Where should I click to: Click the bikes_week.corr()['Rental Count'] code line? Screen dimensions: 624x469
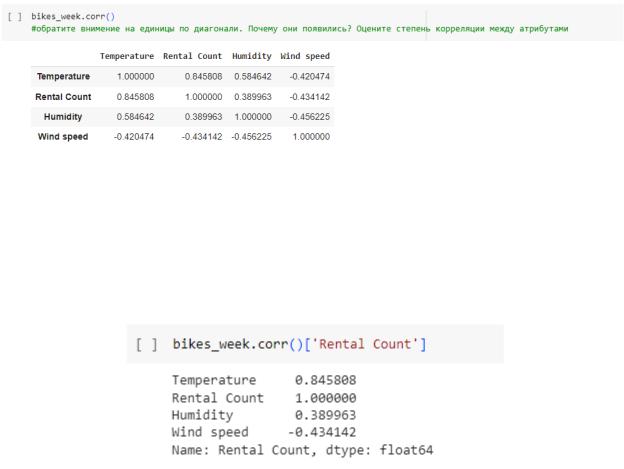pos(299,344)
